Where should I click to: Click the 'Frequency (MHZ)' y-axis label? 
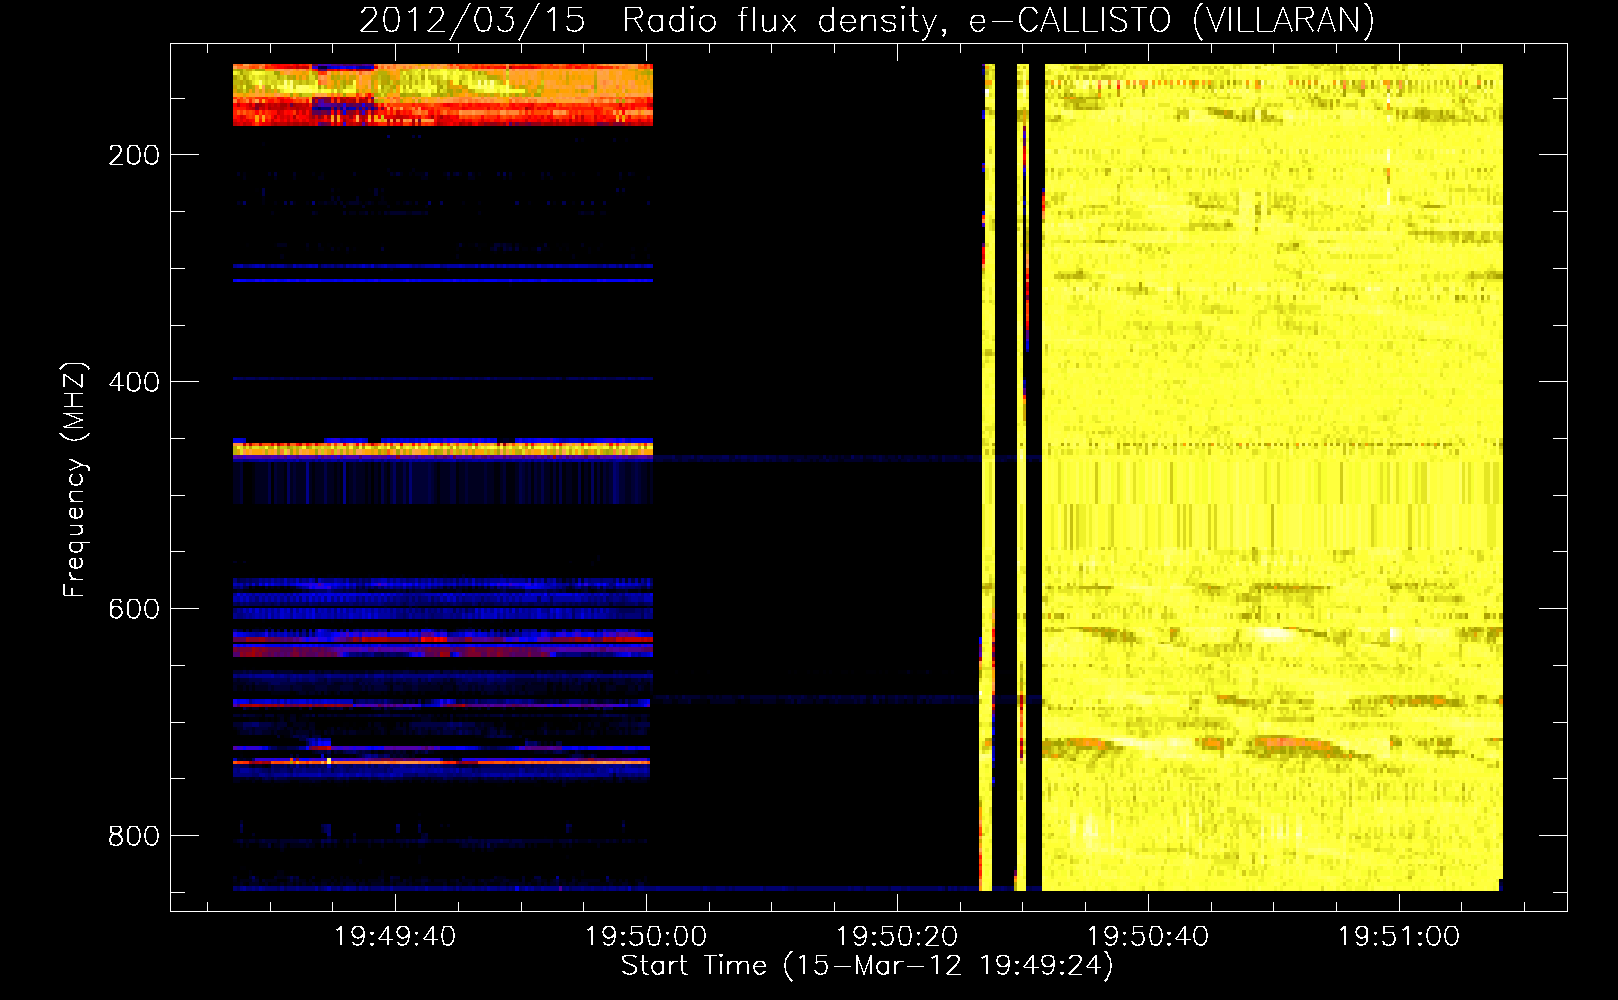[x=75, y=479]
